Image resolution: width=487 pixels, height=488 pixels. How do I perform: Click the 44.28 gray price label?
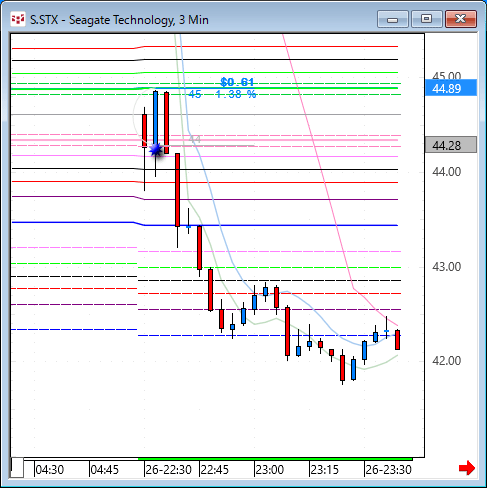[x=451, y=145]
